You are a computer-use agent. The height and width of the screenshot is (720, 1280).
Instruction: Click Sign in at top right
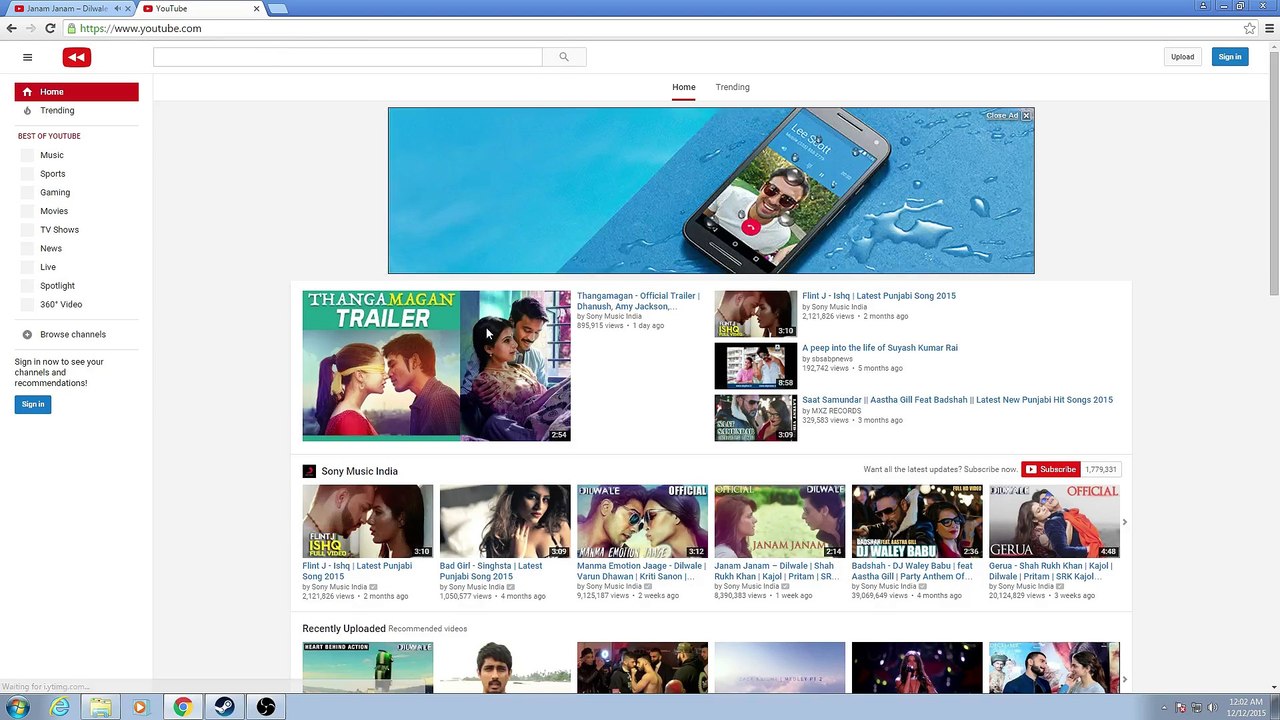[x=1230, y=57]
